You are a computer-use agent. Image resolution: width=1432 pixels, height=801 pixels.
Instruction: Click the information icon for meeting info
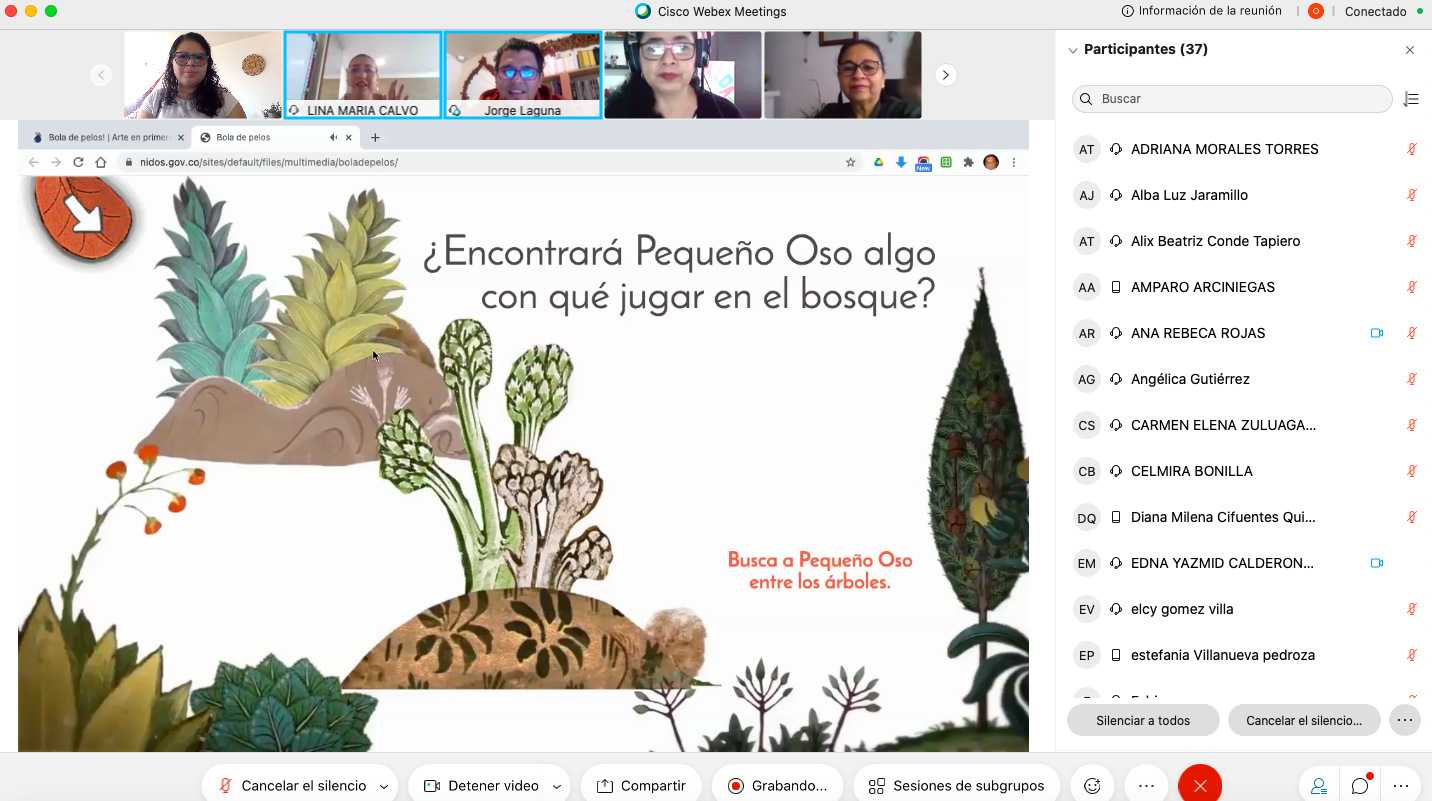[x=1128, y=11]
